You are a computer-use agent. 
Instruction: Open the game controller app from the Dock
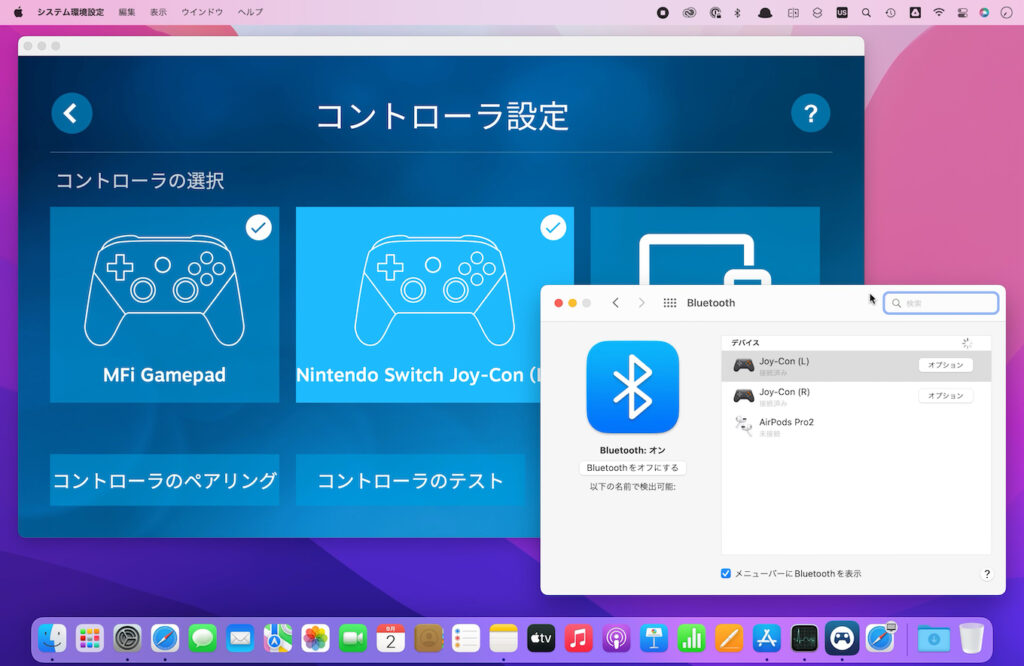841,637
